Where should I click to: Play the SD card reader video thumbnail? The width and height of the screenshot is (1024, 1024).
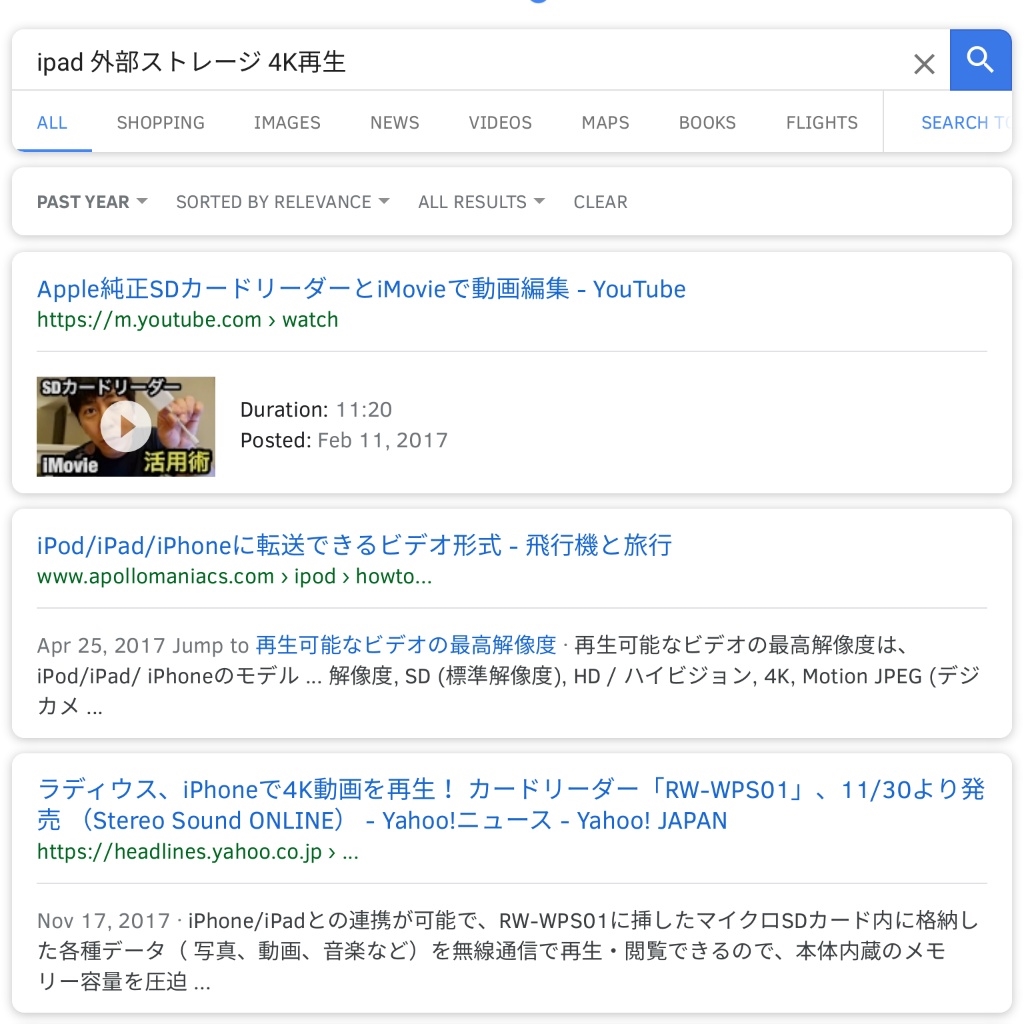pos(126,426)
